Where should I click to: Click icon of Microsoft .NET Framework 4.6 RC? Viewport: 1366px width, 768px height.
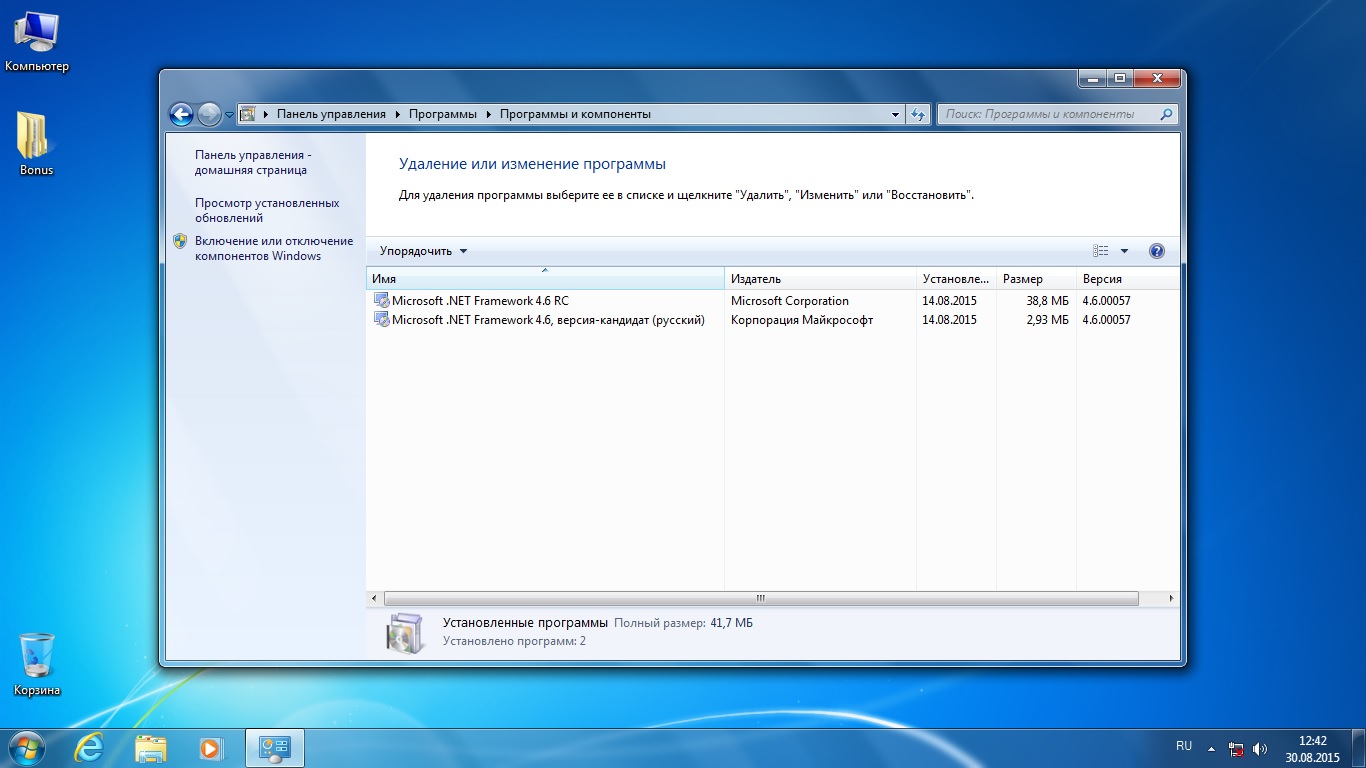coord(381,300)
